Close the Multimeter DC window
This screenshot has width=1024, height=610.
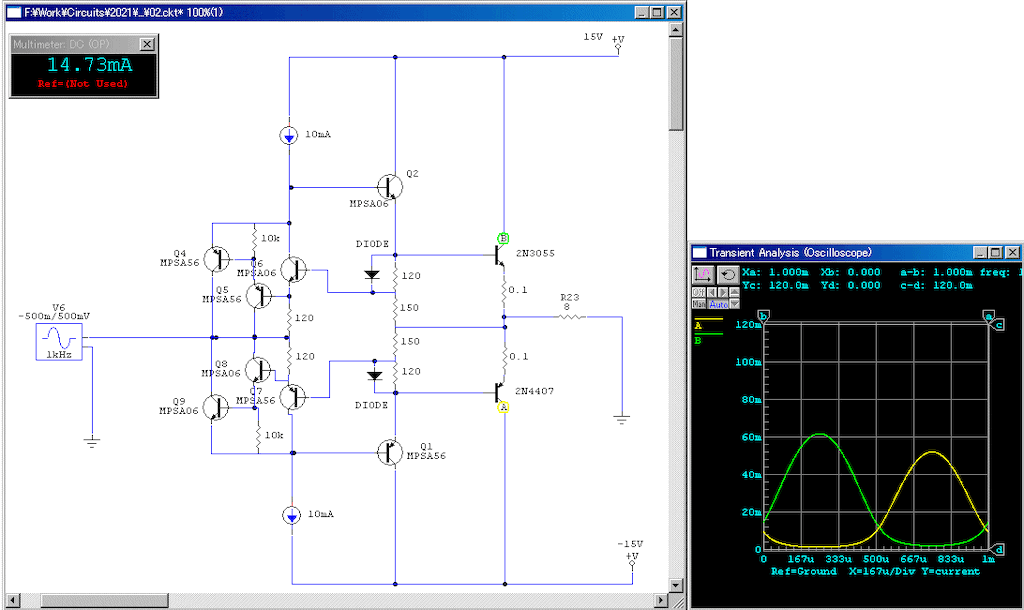[147, 44]
